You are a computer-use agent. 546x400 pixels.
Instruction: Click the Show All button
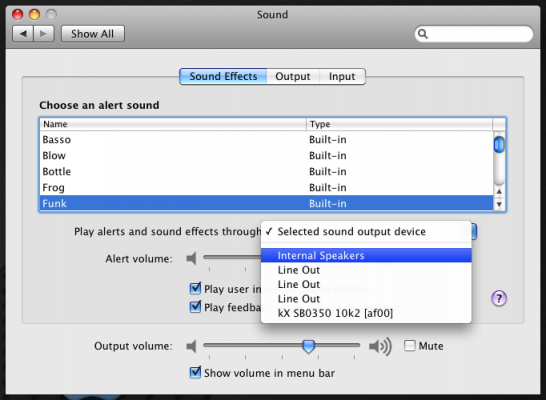click(x=93, y=34)
